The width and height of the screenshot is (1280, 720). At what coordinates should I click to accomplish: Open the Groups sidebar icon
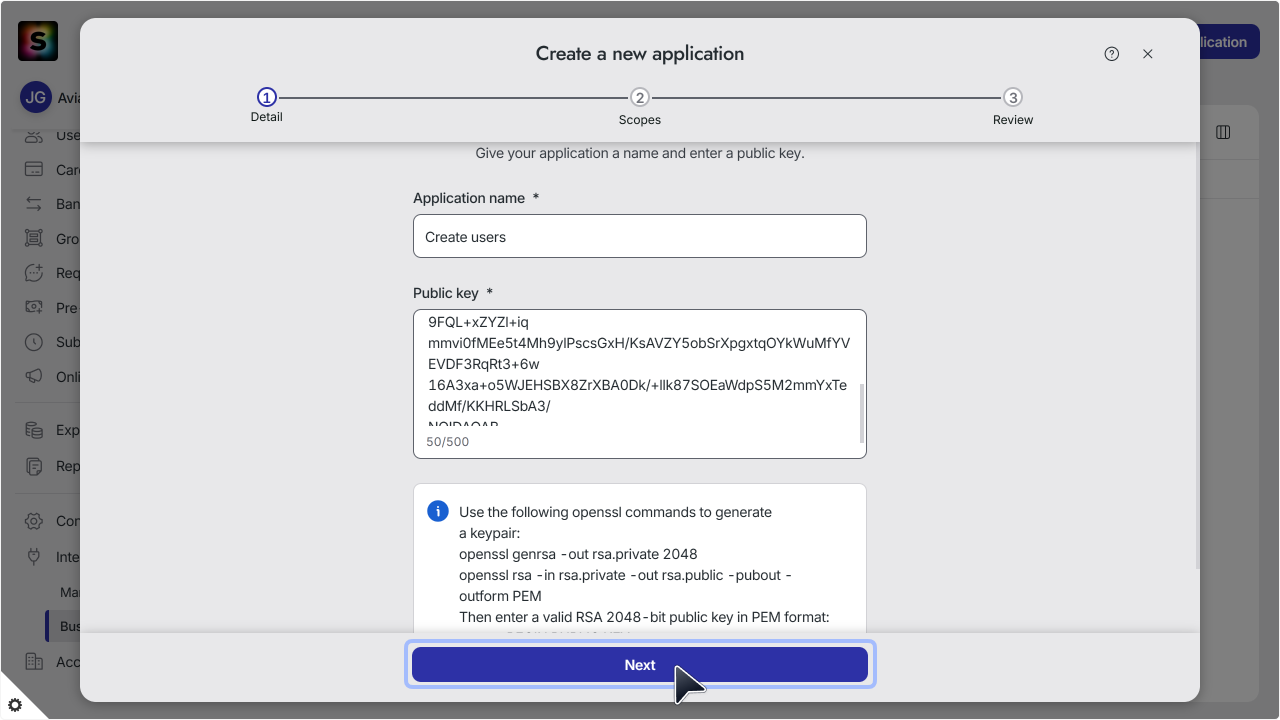(x=34, y=238)
